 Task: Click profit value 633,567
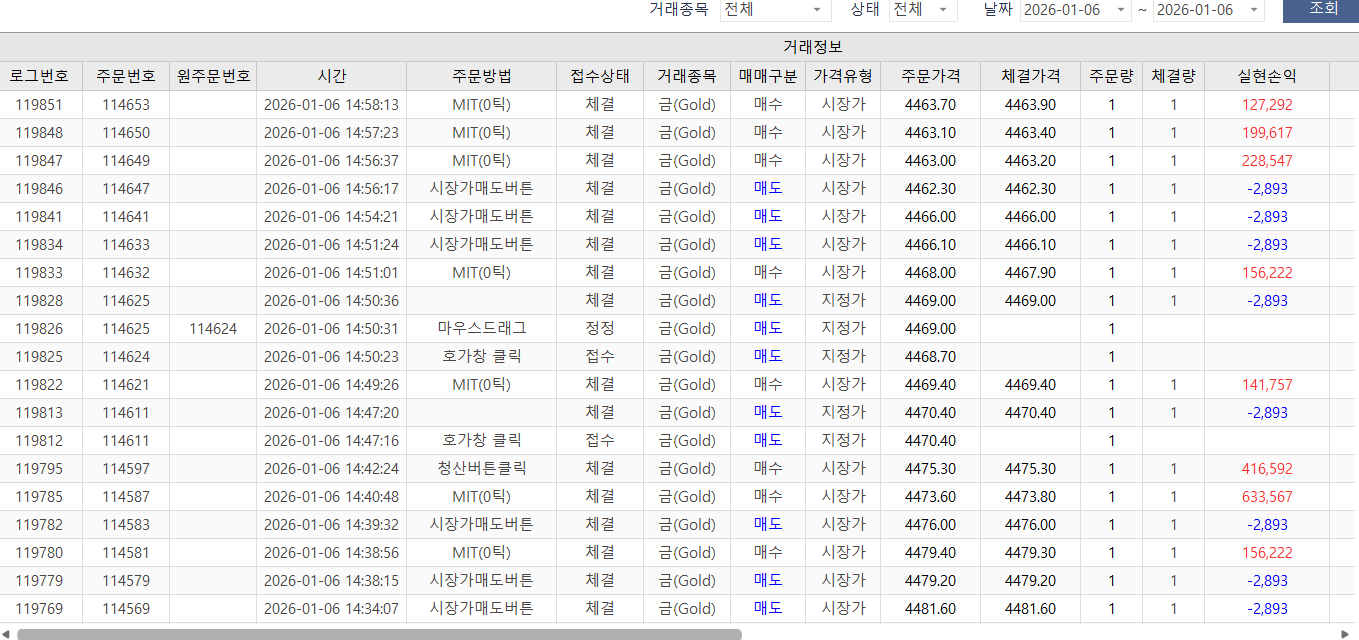tap(1267, 497)
